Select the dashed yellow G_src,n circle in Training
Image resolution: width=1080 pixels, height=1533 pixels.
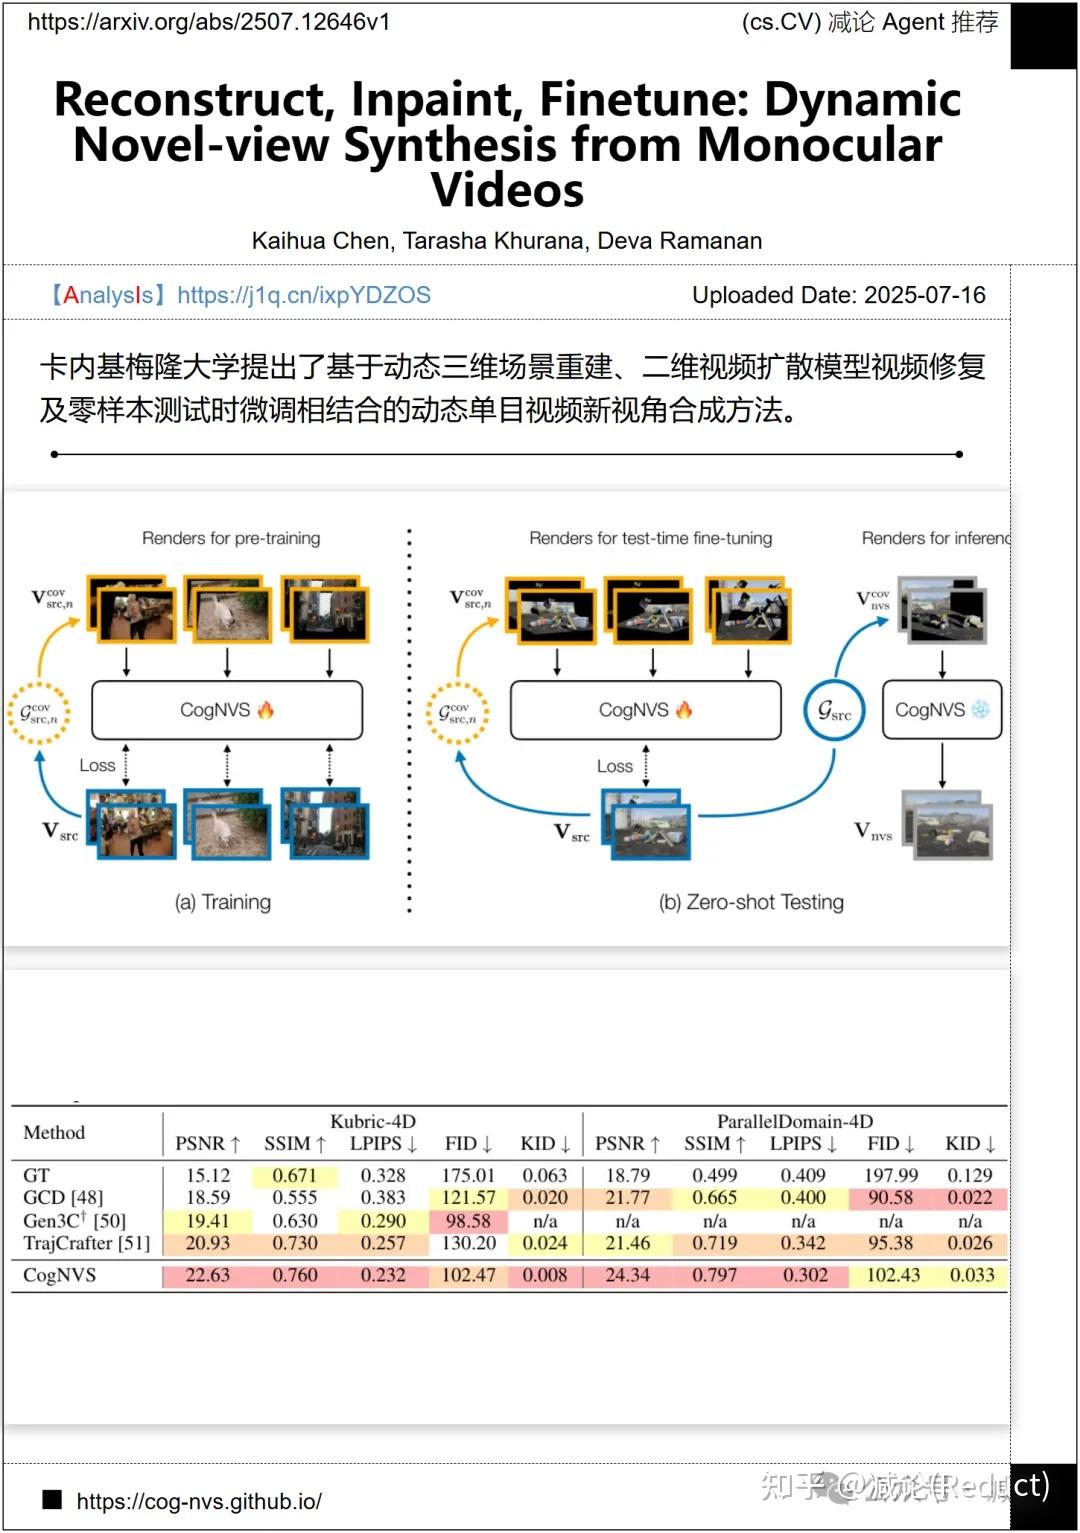click(x=37, y=711)
